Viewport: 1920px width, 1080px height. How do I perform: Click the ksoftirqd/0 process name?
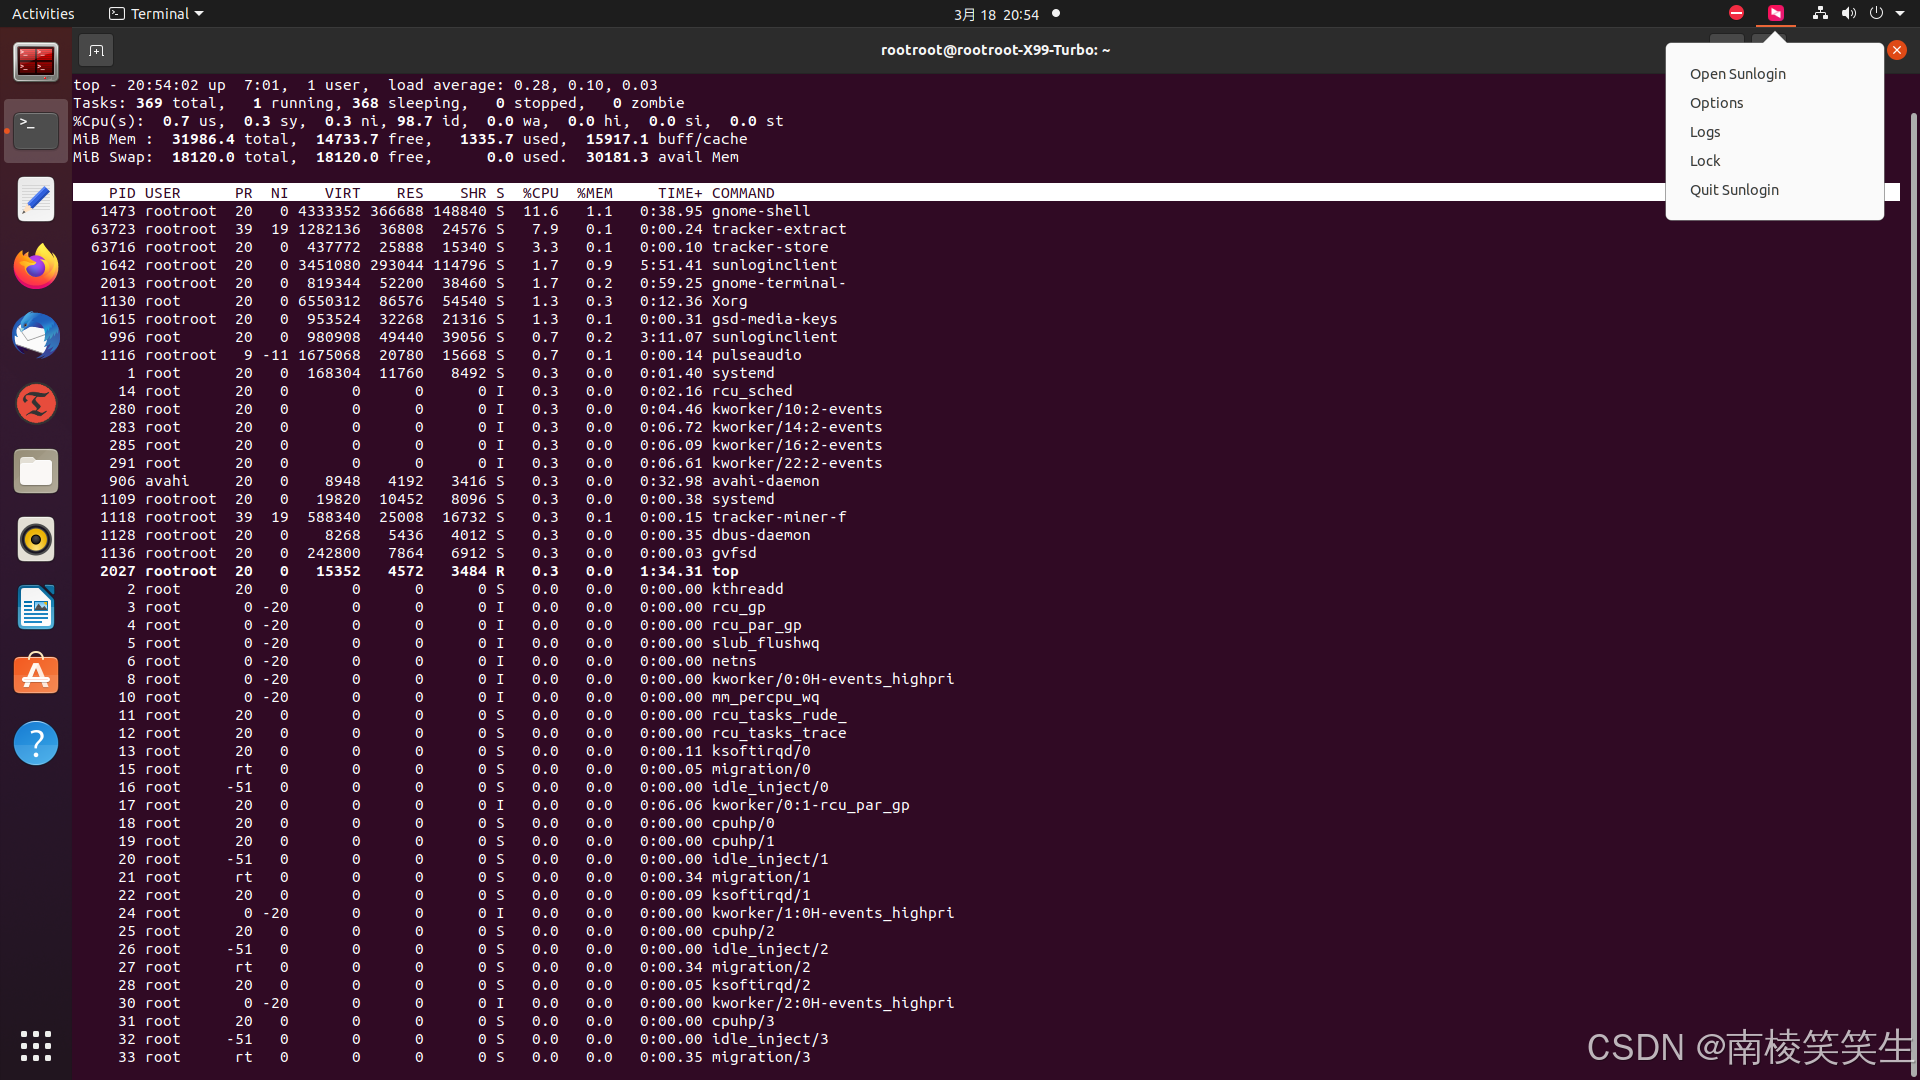(761, 751)
